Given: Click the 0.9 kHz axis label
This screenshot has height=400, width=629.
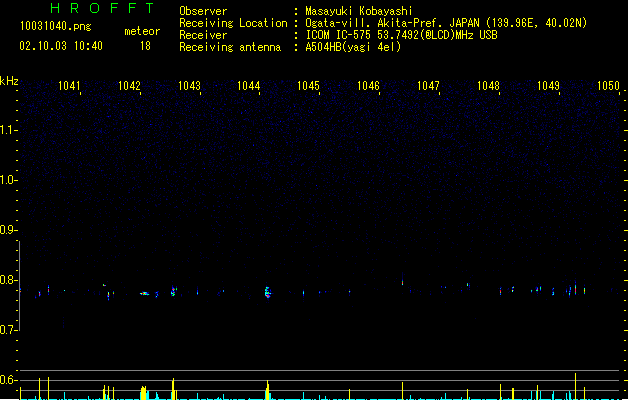Looking at the screenshot, I should point(8,230).
